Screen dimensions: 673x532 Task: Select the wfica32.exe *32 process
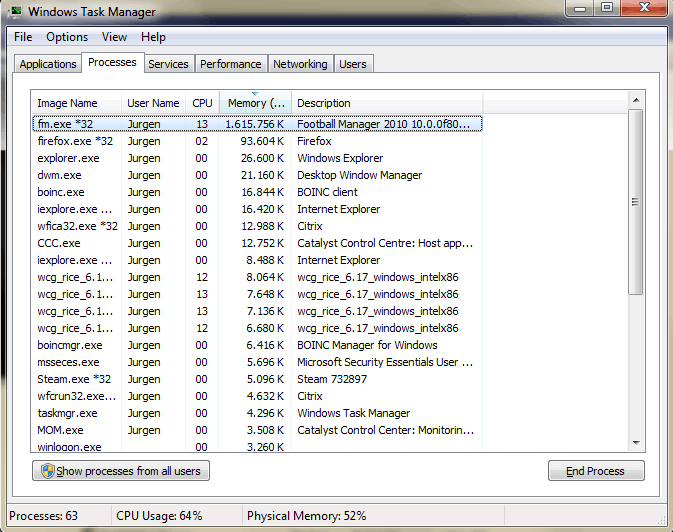pos(257,226)
